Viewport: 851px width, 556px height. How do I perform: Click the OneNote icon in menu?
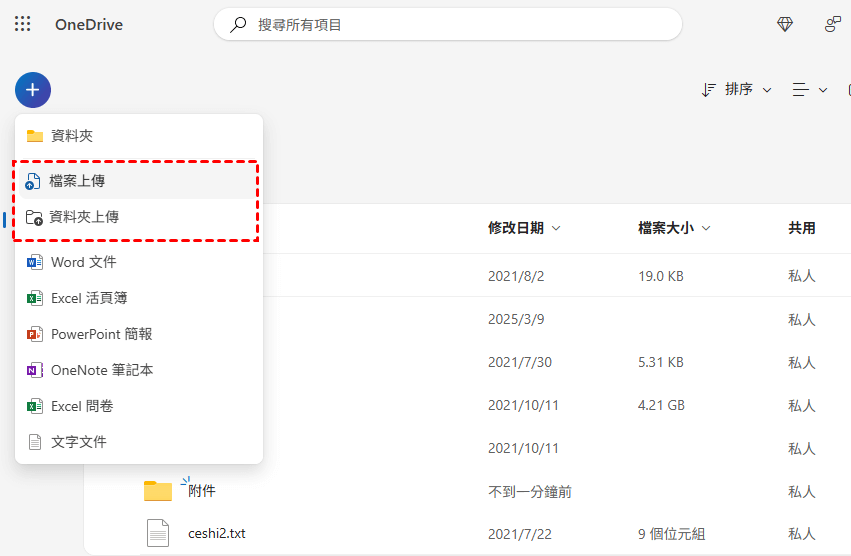pyautogui.click(x=35, y=370)
